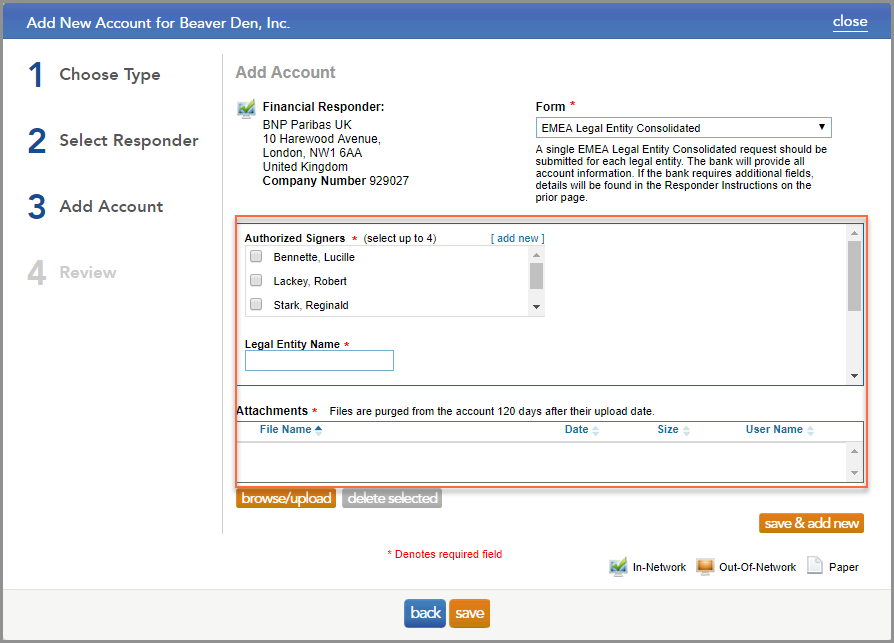The image size is (894, 643).
Task: Check Bennette, Lucille as authorized signer
Action: (256, 256)
